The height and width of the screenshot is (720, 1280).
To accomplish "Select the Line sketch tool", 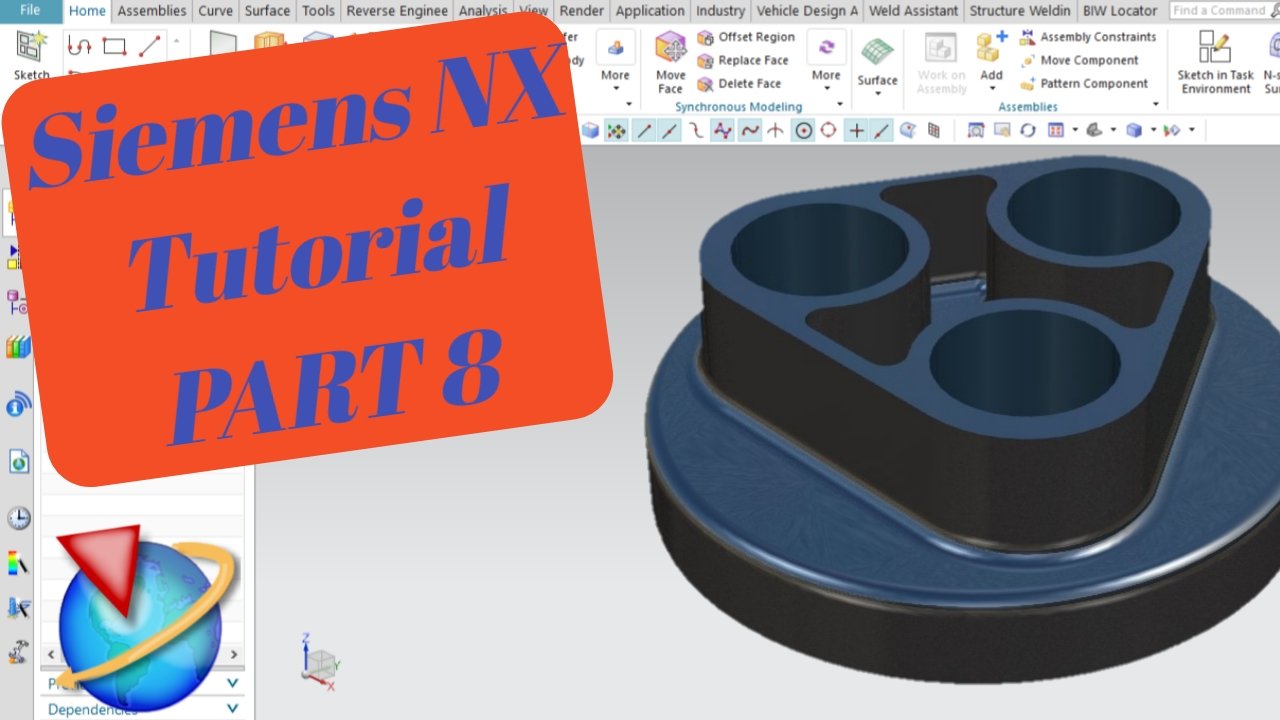I will click(149, 46).
